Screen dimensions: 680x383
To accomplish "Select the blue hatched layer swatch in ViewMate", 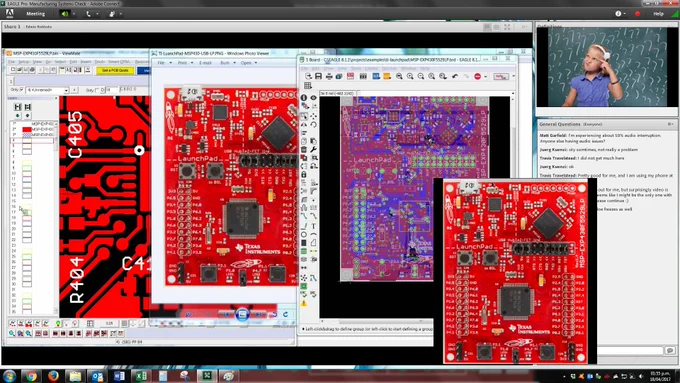I will pos(27,135).
